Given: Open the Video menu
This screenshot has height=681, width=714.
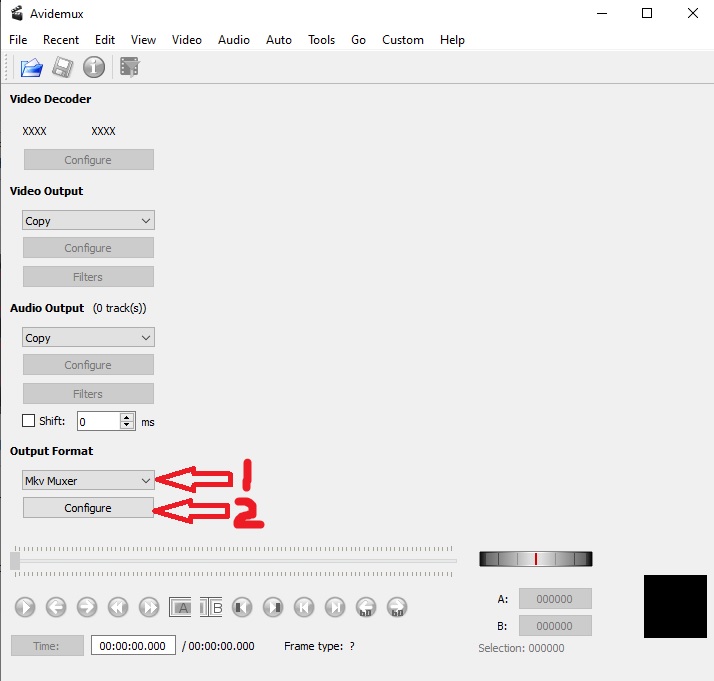Looking at the screenshot, I should click(x=187, y=40).
